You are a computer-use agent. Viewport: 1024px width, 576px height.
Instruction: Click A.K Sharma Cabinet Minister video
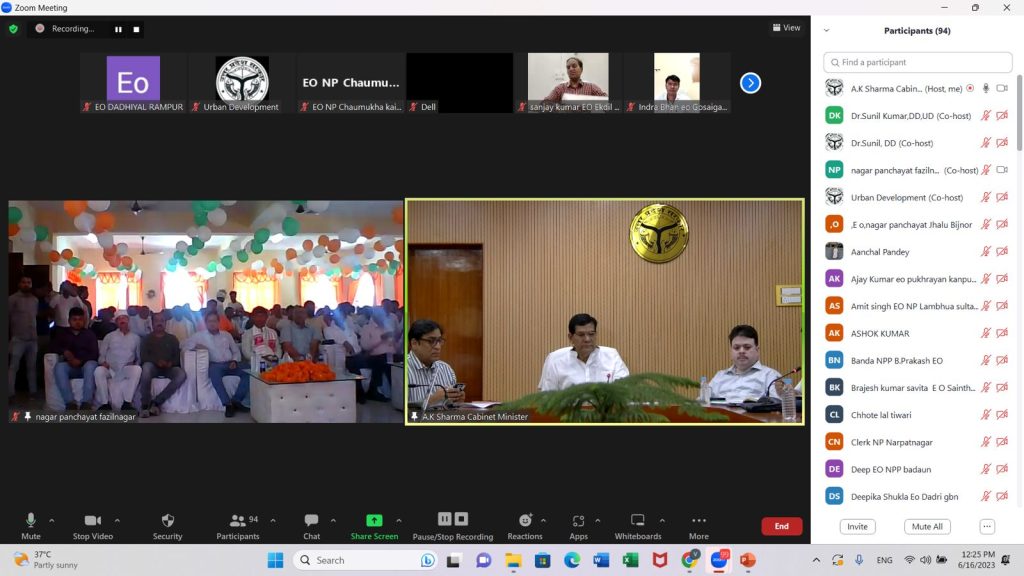click(605, 312)
